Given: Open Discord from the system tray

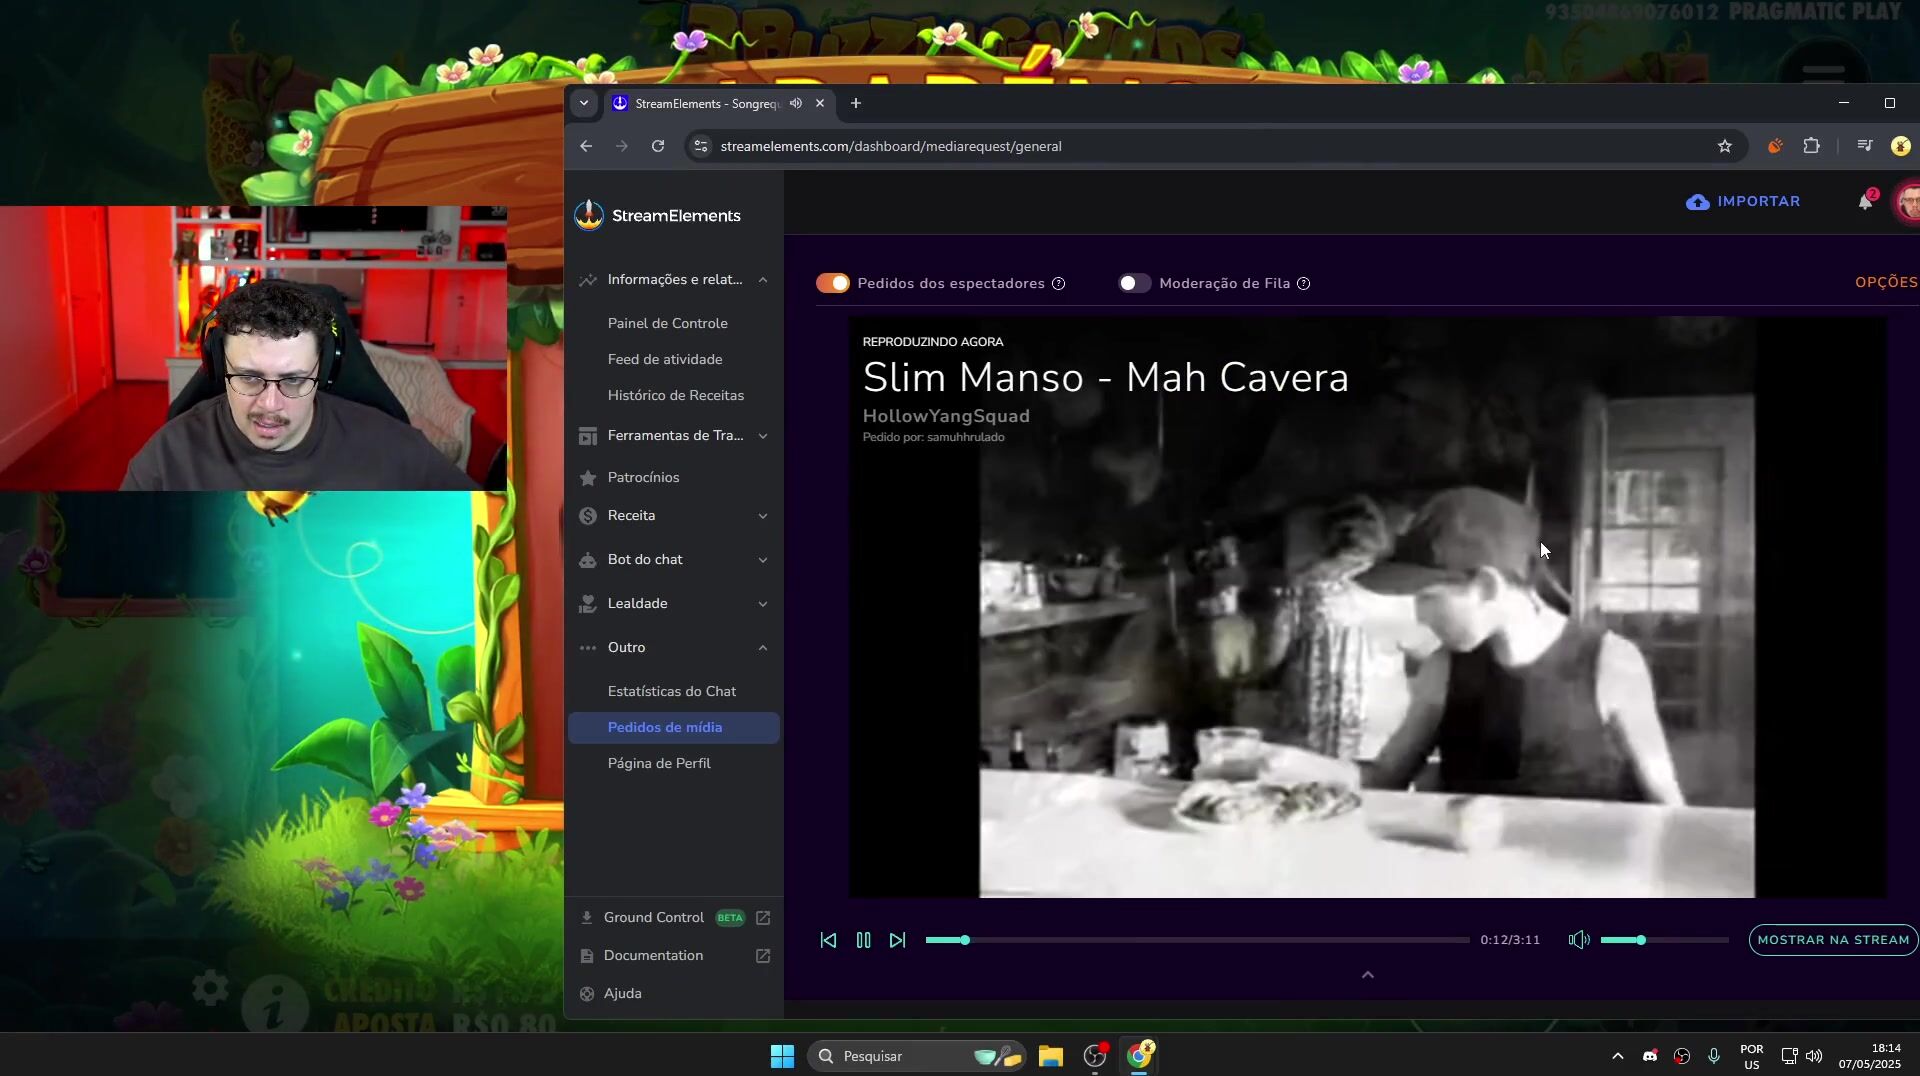Looking at the screenshot, I should click(x=1650, y=1056).
